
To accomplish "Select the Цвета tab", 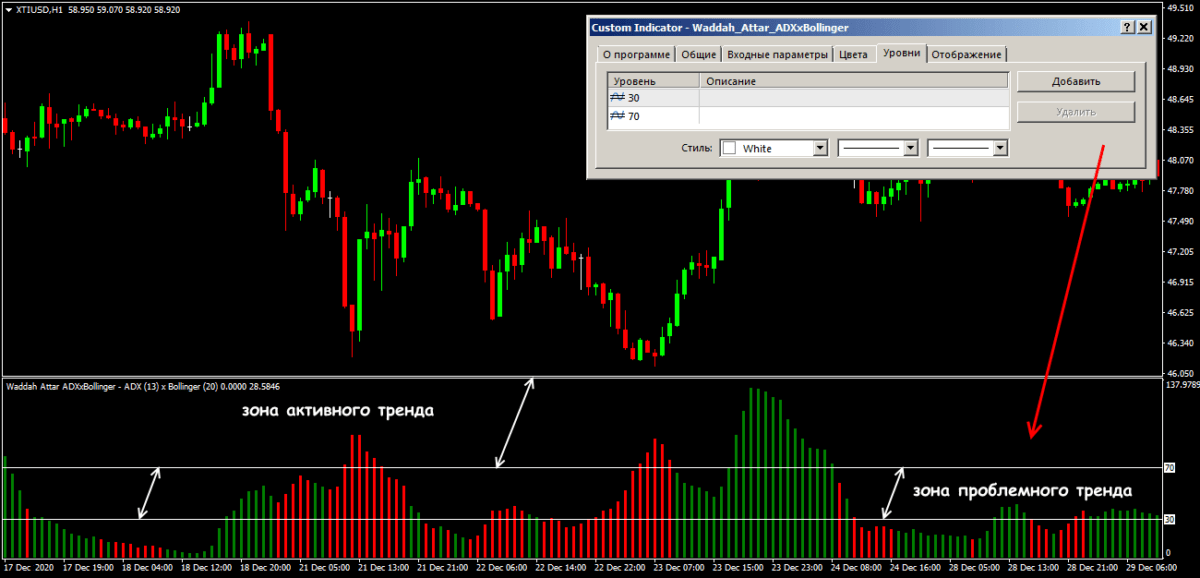I will [853, 55].
